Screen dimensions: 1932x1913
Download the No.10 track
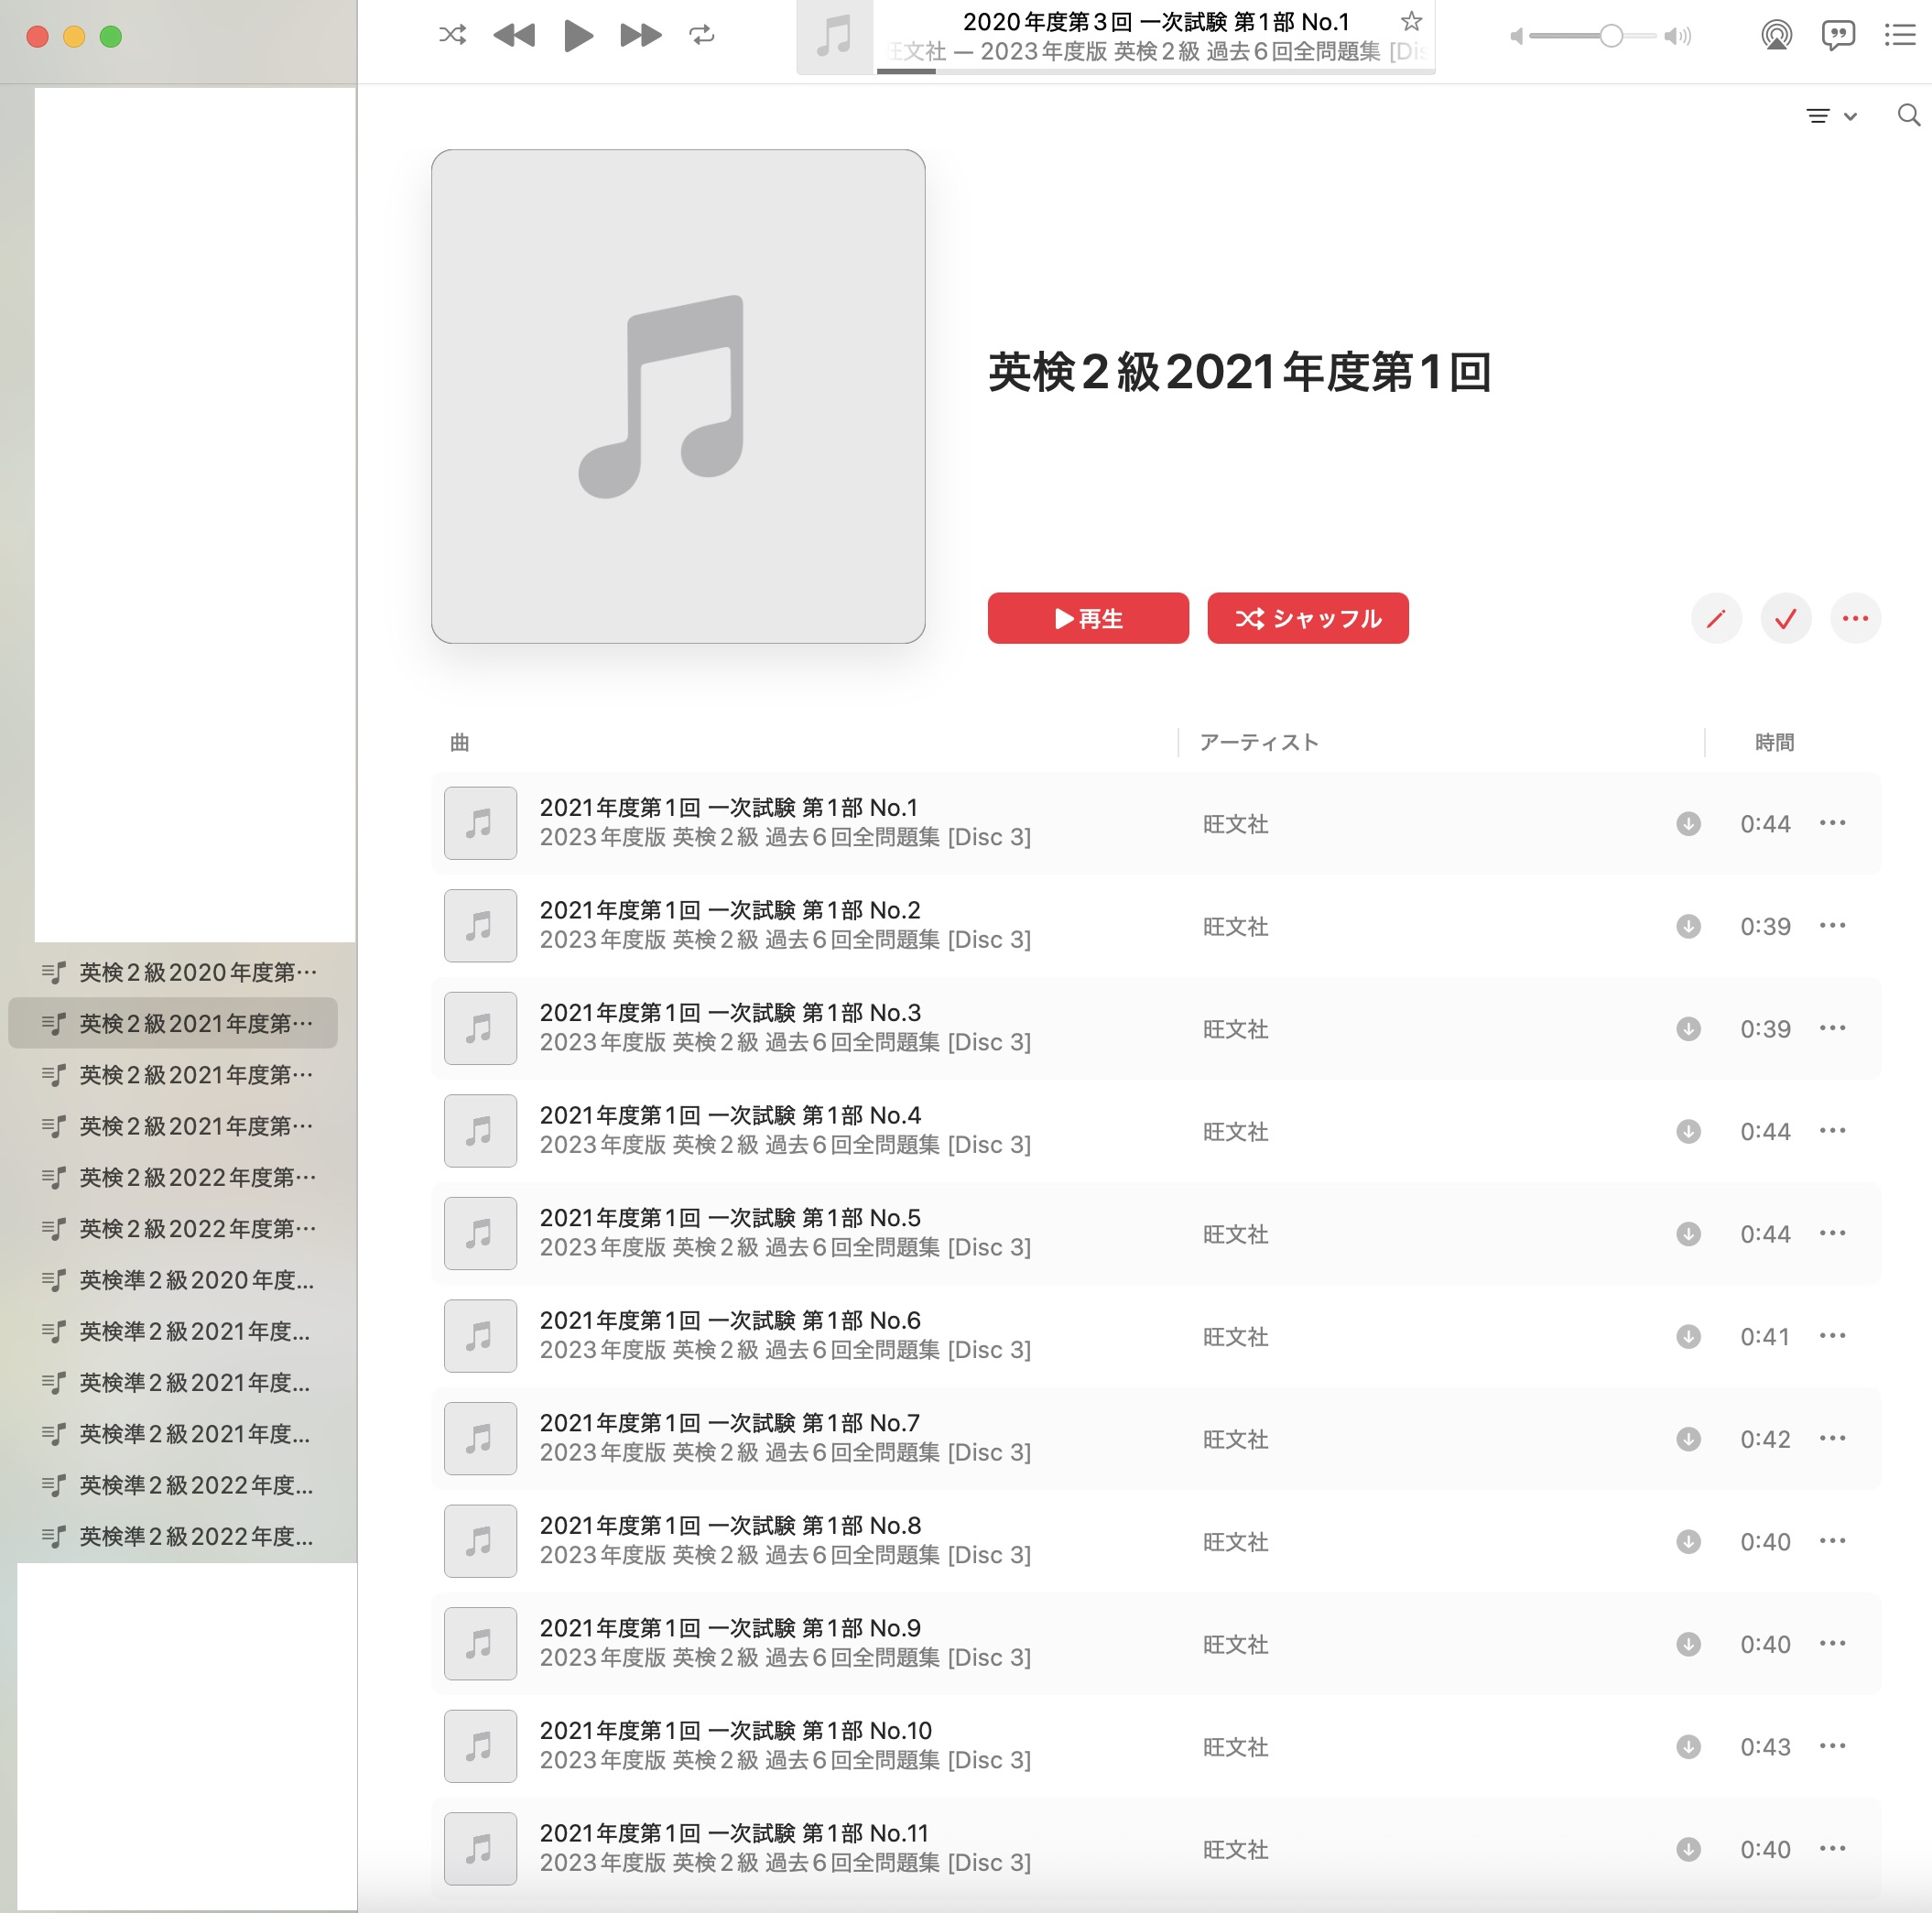(1688, 1746)
